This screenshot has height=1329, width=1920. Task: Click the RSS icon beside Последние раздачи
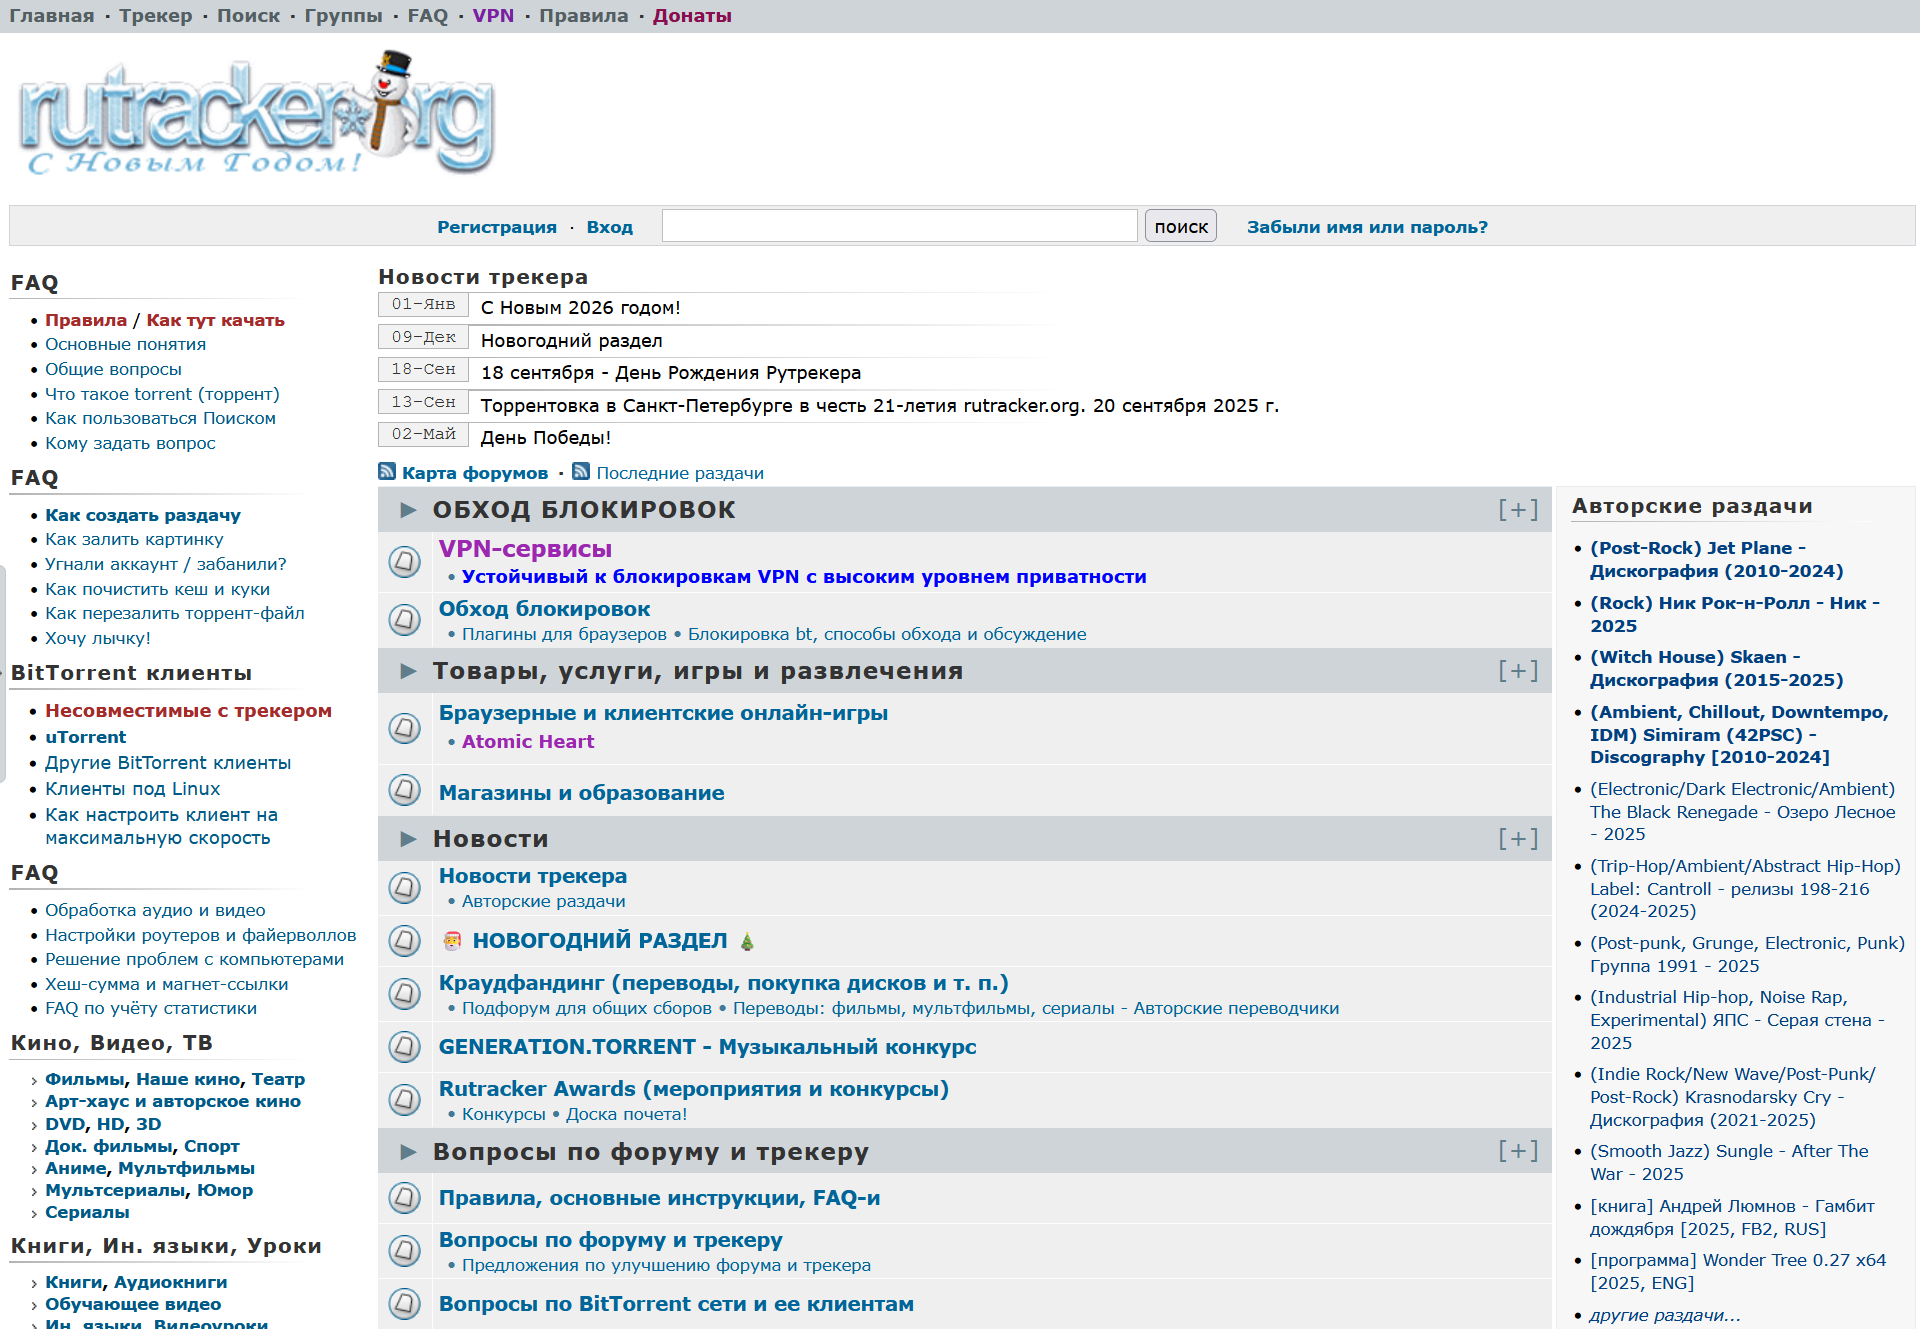tap(581, 472)
